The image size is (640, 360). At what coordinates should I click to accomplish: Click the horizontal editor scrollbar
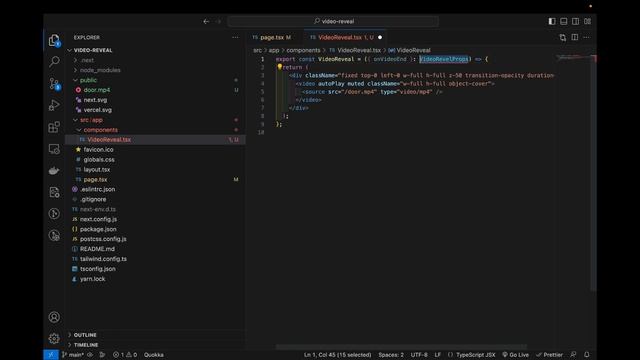(x=401, y=347)
